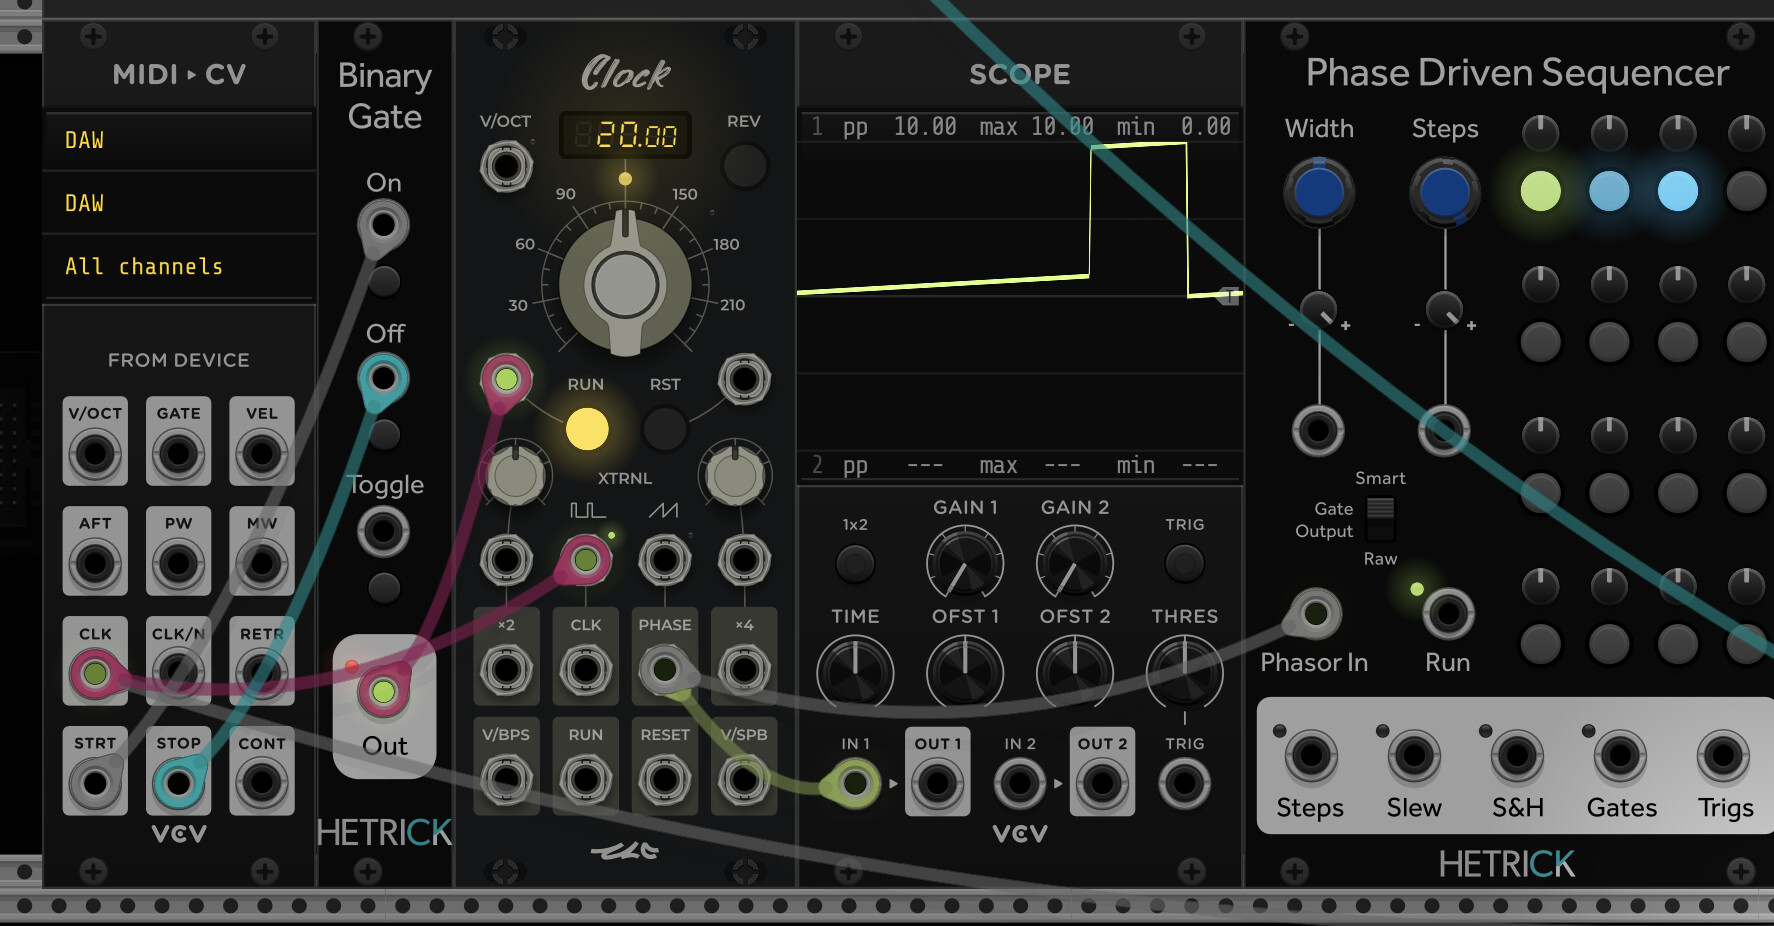Click the VEL output jack on MIDI-CV
This screenshot has height=926, width=1774.
coord(261,453)
